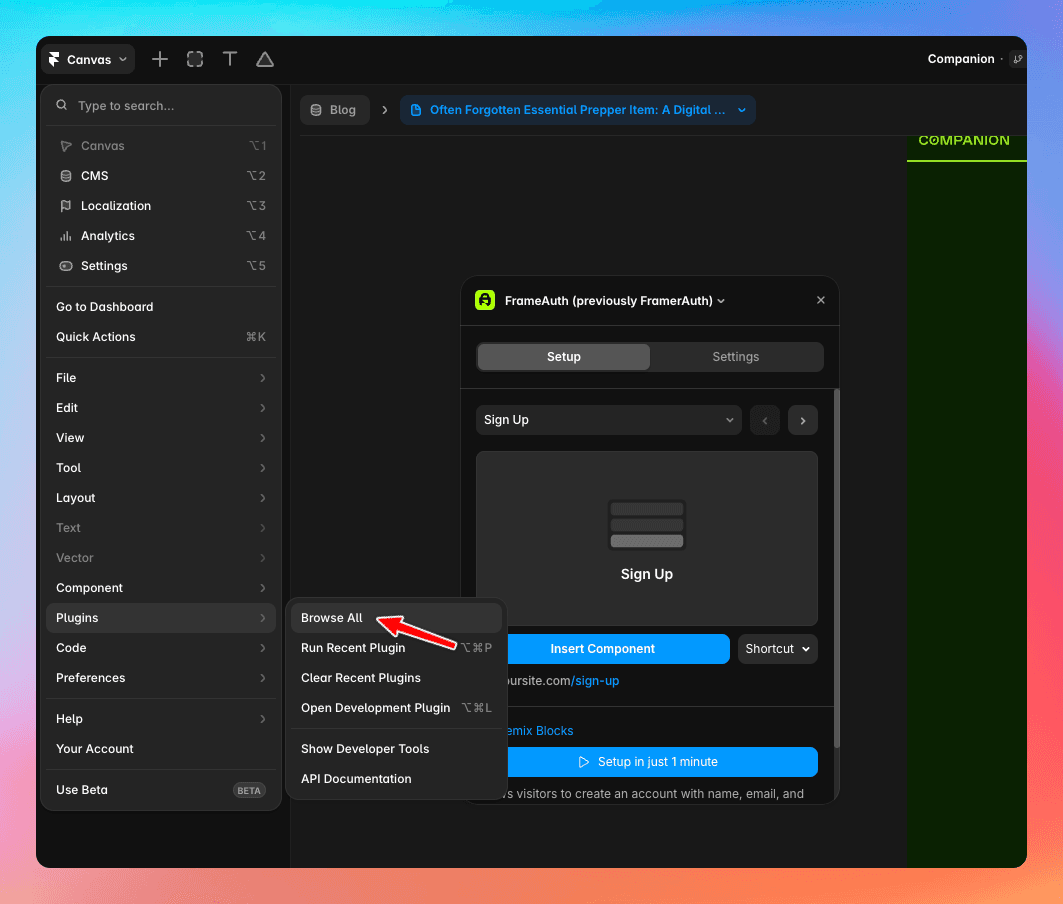1063x904 pixels.
Task: Click the search magnifier icon
Action: 62,105
